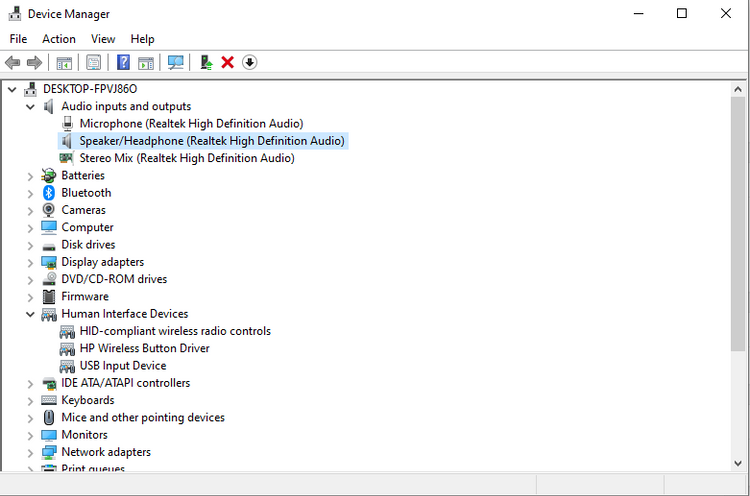The image size is (750, 496).
Task: Expand the Cameras category
Action: [30, 211]
